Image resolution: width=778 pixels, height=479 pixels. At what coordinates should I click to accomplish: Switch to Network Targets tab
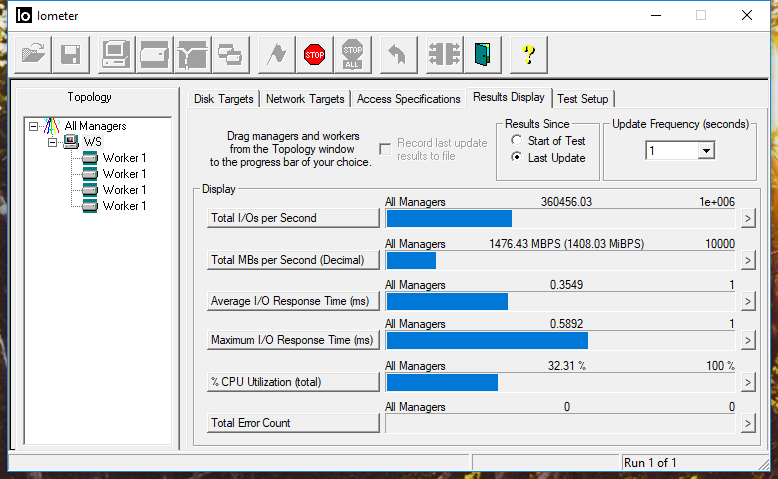click(305, 99)
